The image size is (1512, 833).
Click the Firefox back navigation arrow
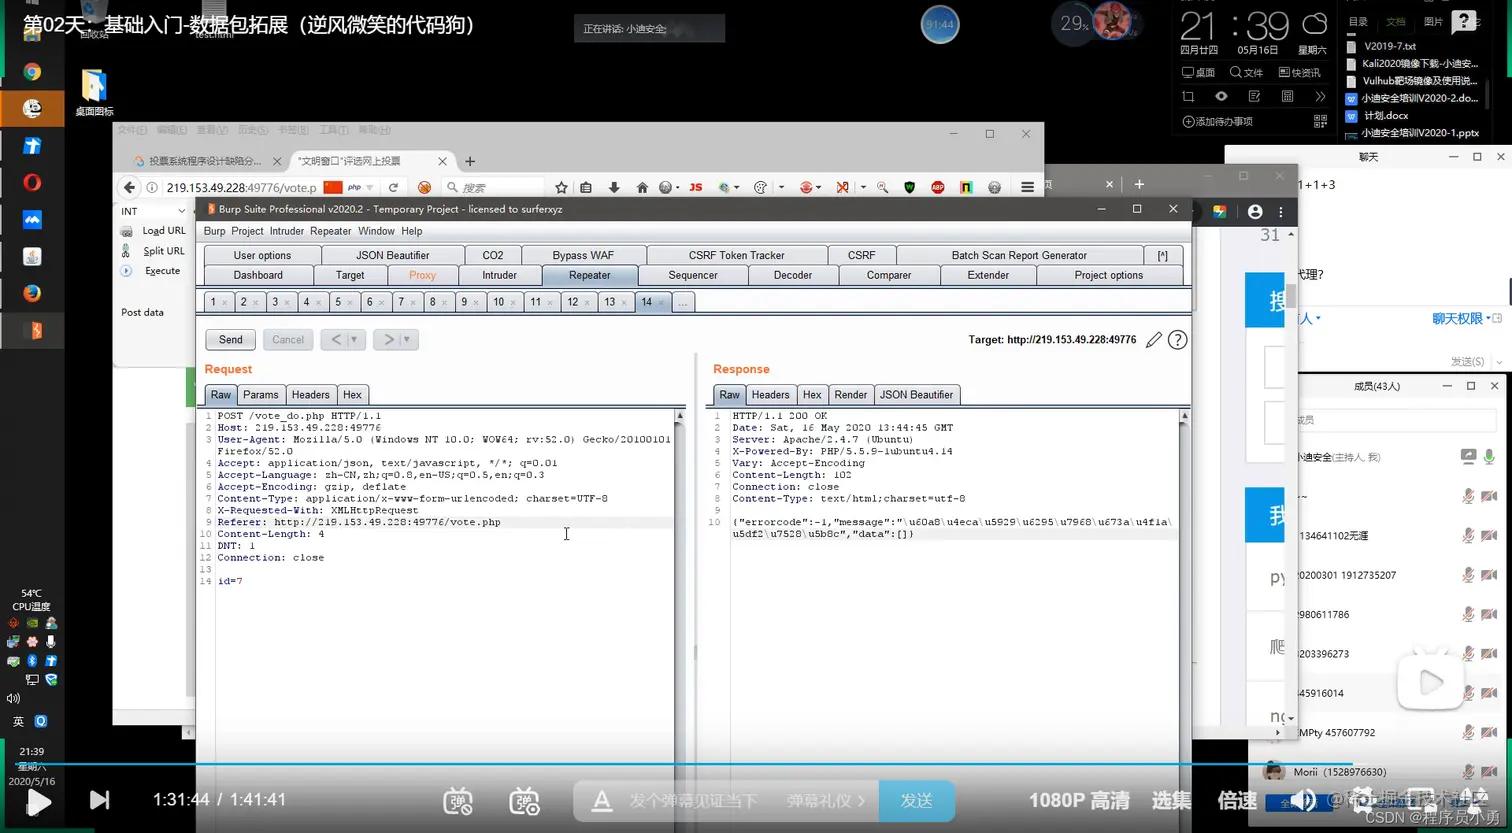coord(129,187)
